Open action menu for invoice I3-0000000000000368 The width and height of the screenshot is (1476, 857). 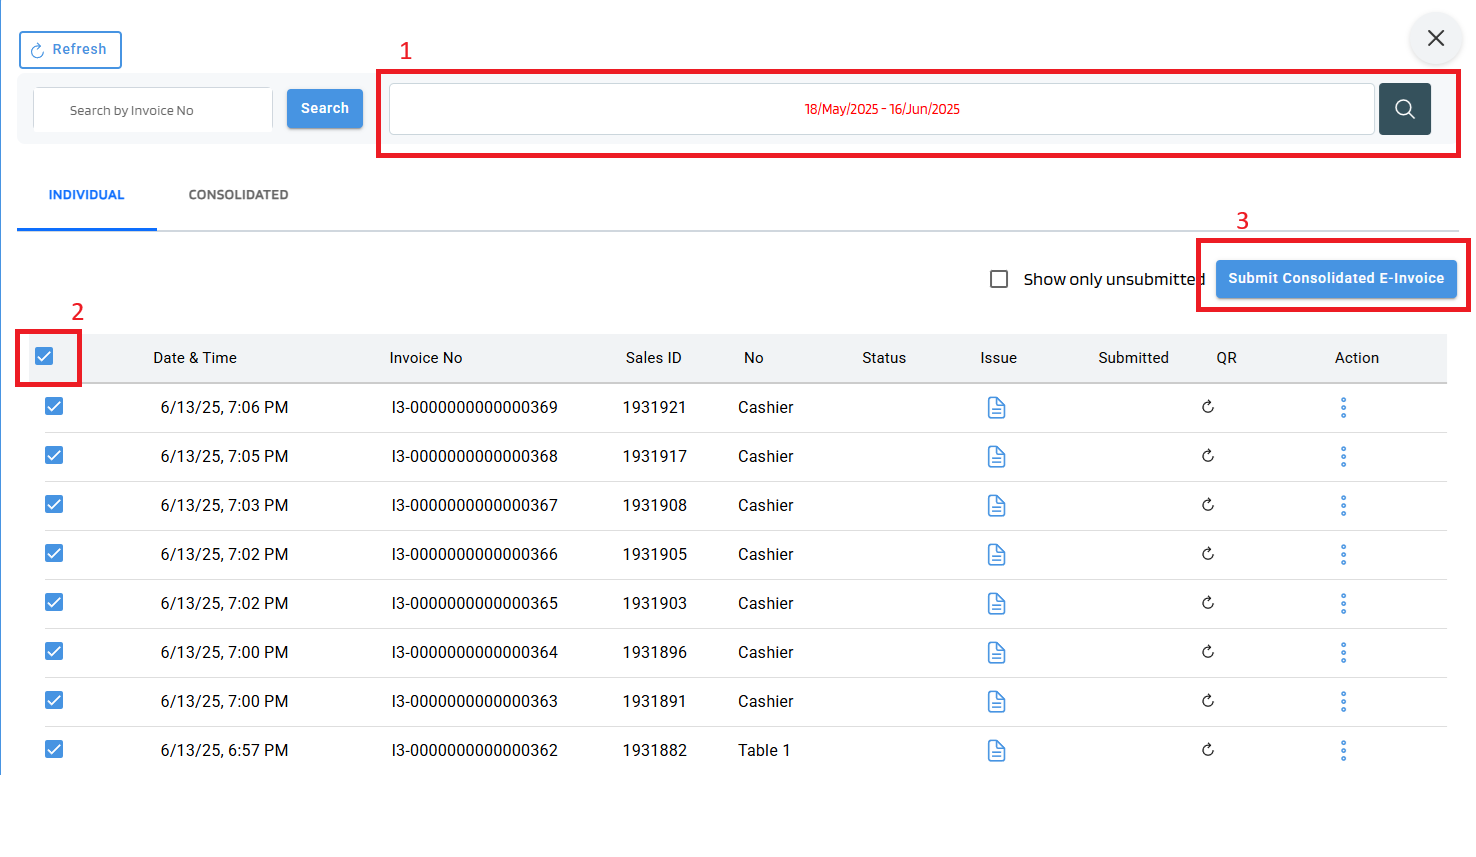pyautogui.click(x=1343, y=456)
